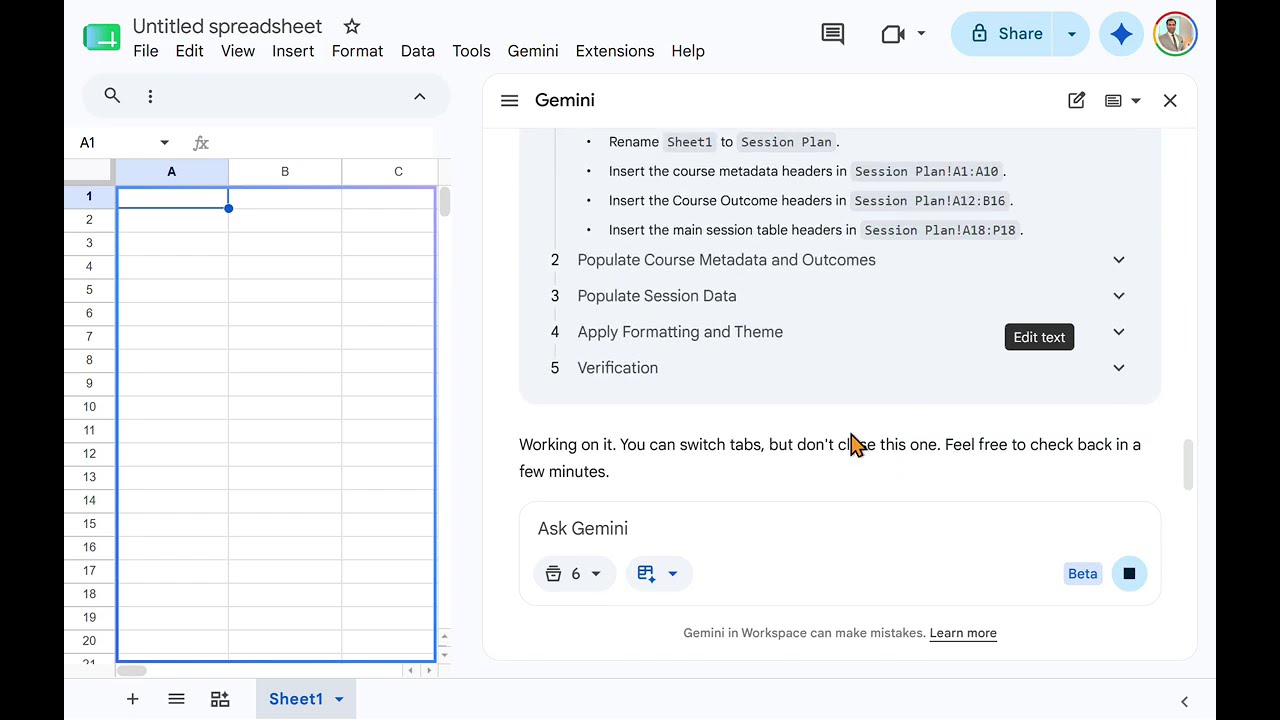Star the Untitled spreadsheet

351,26
